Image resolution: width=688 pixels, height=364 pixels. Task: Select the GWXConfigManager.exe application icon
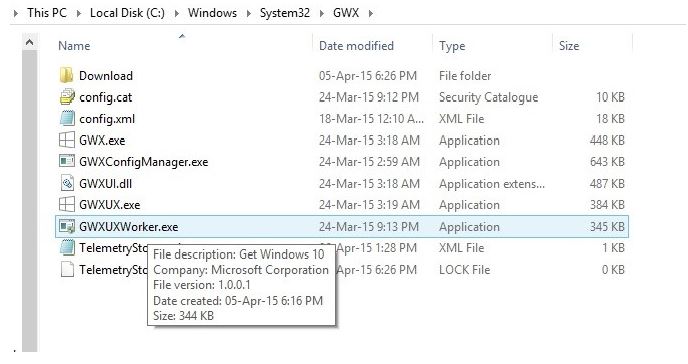pyautogui.click(x=67, y=161)
